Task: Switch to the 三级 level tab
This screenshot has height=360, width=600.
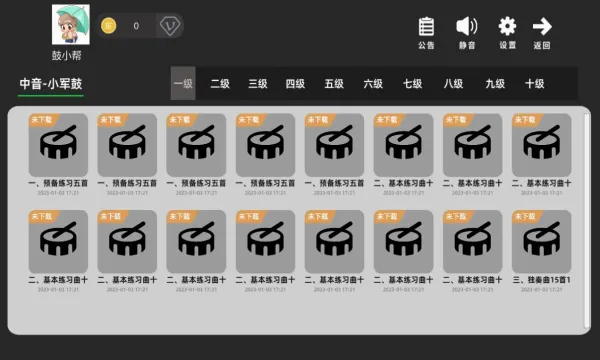Action: 258,83
